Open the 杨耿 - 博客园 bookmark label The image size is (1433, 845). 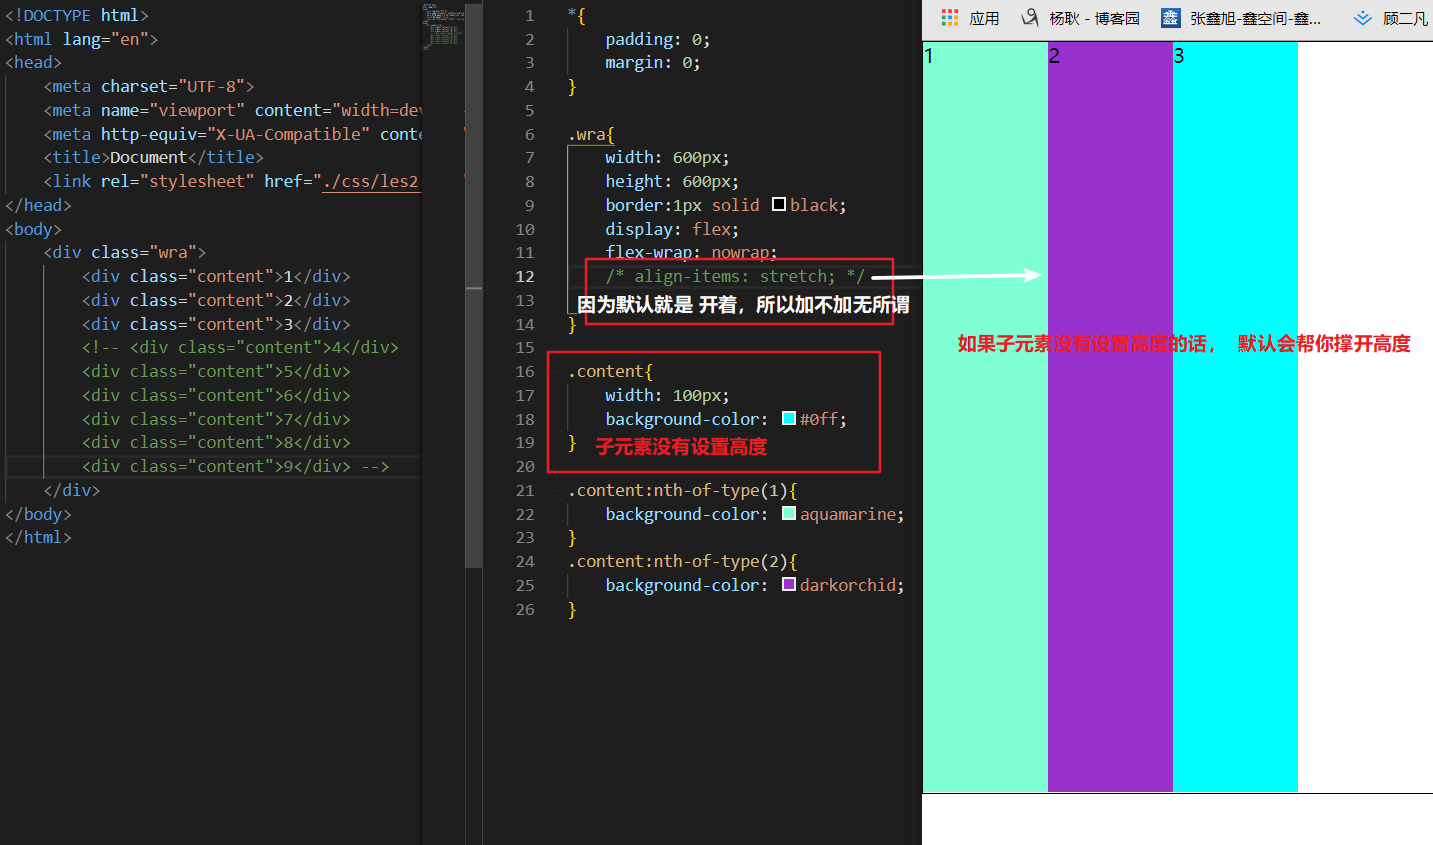(1094, 18)
